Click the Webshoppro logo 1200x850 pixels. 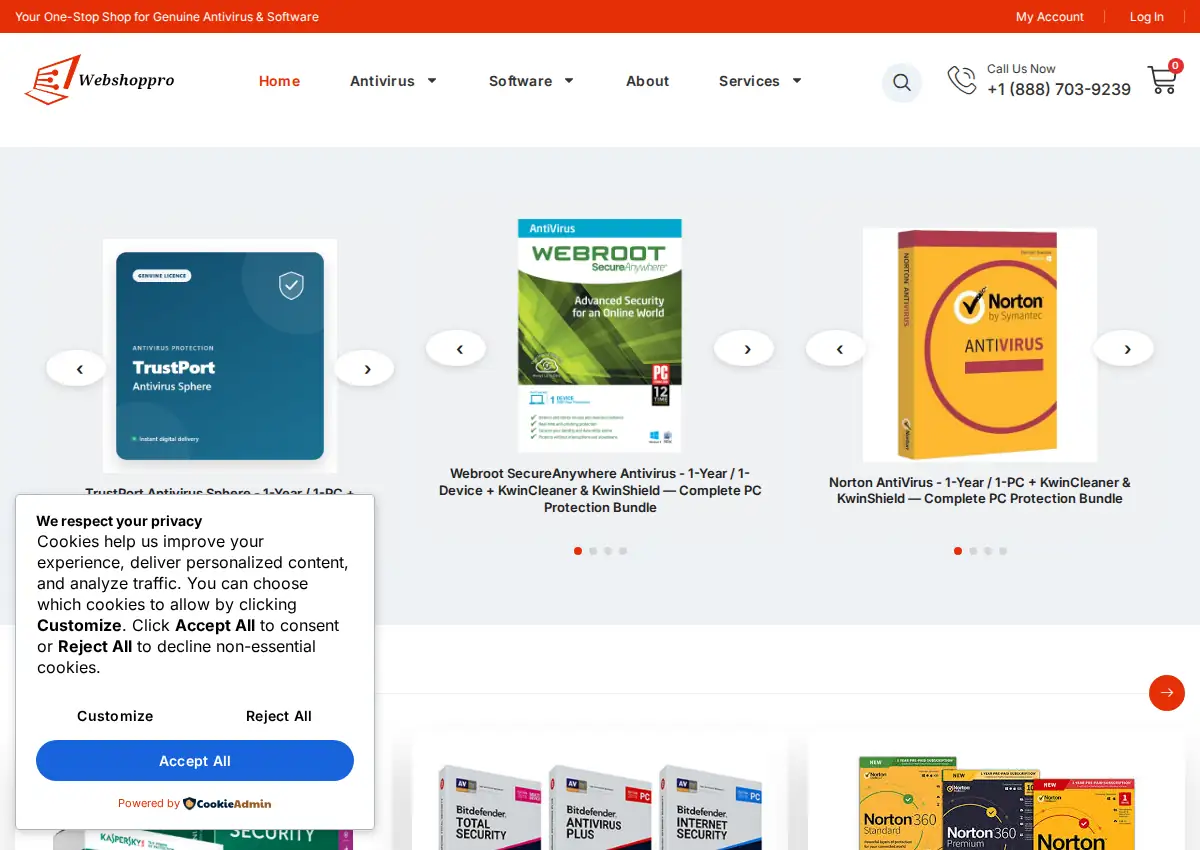pyautogui.click(x=100, y=80)
